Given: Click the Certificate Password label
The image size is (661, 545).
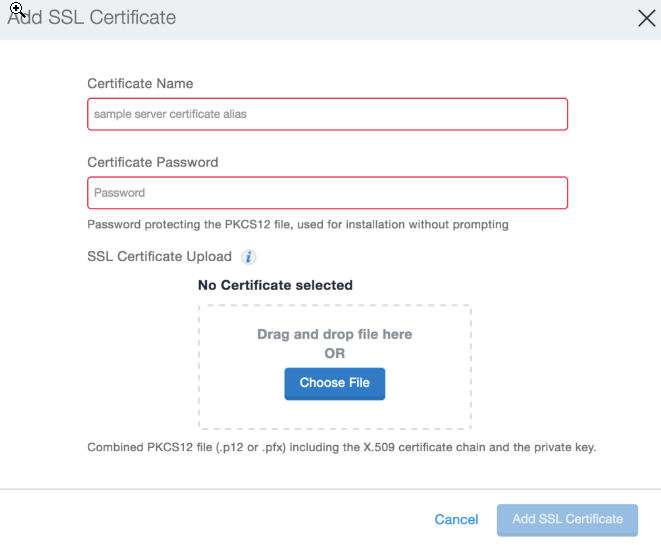Looking at the screenshot, I should pos(152,162).
